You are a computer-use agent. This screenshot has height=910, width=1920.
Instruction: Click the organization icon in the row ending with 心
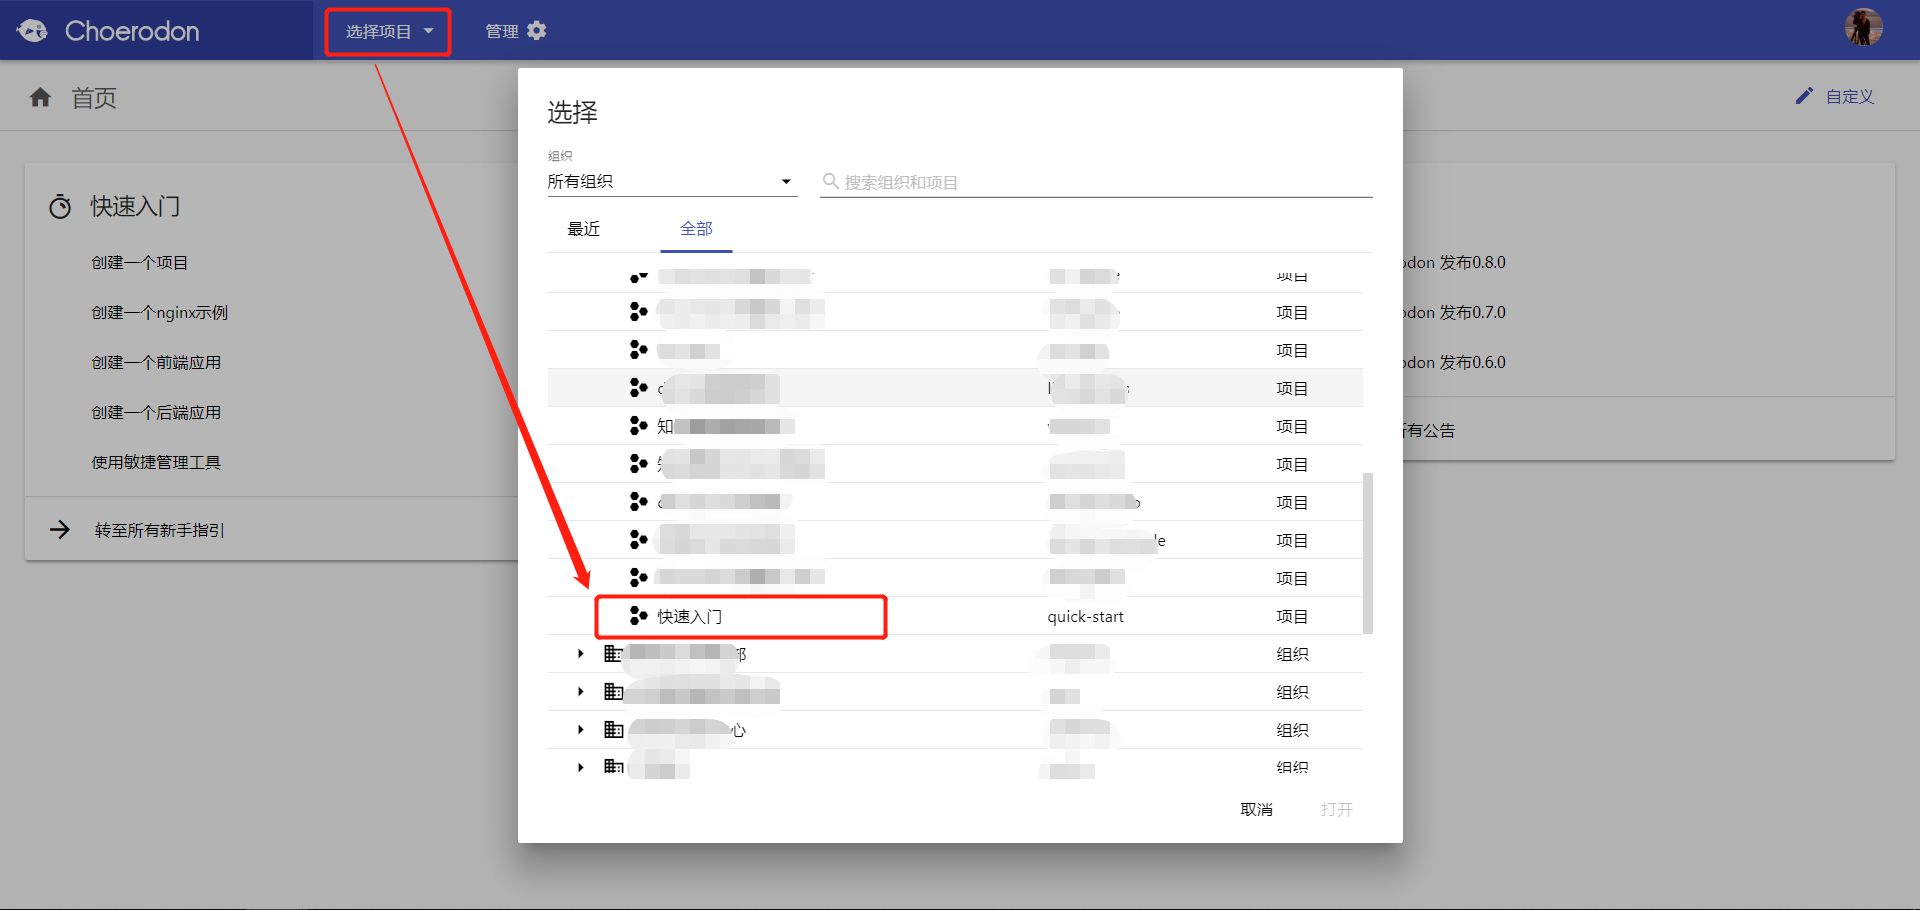coord(614,730)
